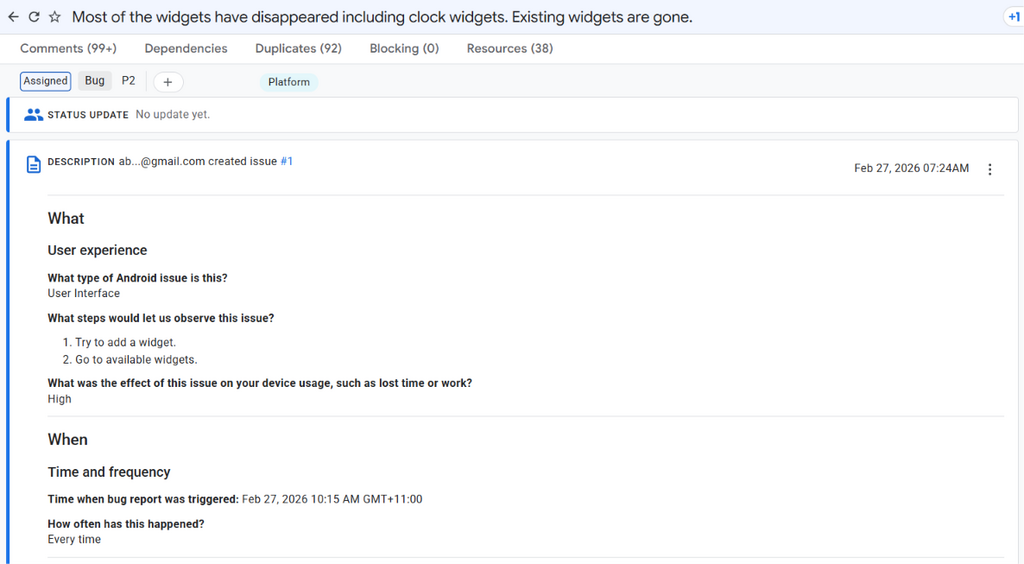Click the back arrow icon
The height and width of the screenshot is (564, 1024).
(x=13, y=17)
